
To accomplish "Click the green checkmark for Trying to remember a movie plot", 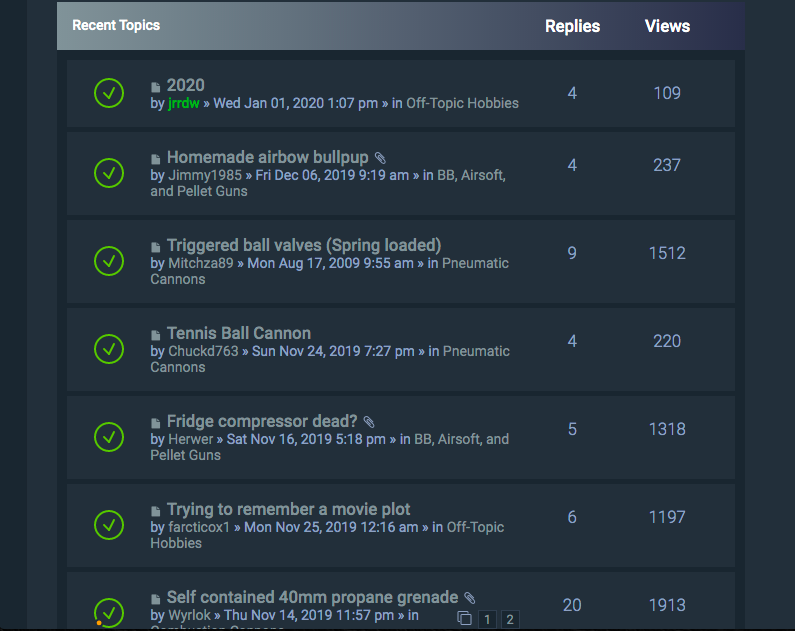I will (x=109, y=525).
